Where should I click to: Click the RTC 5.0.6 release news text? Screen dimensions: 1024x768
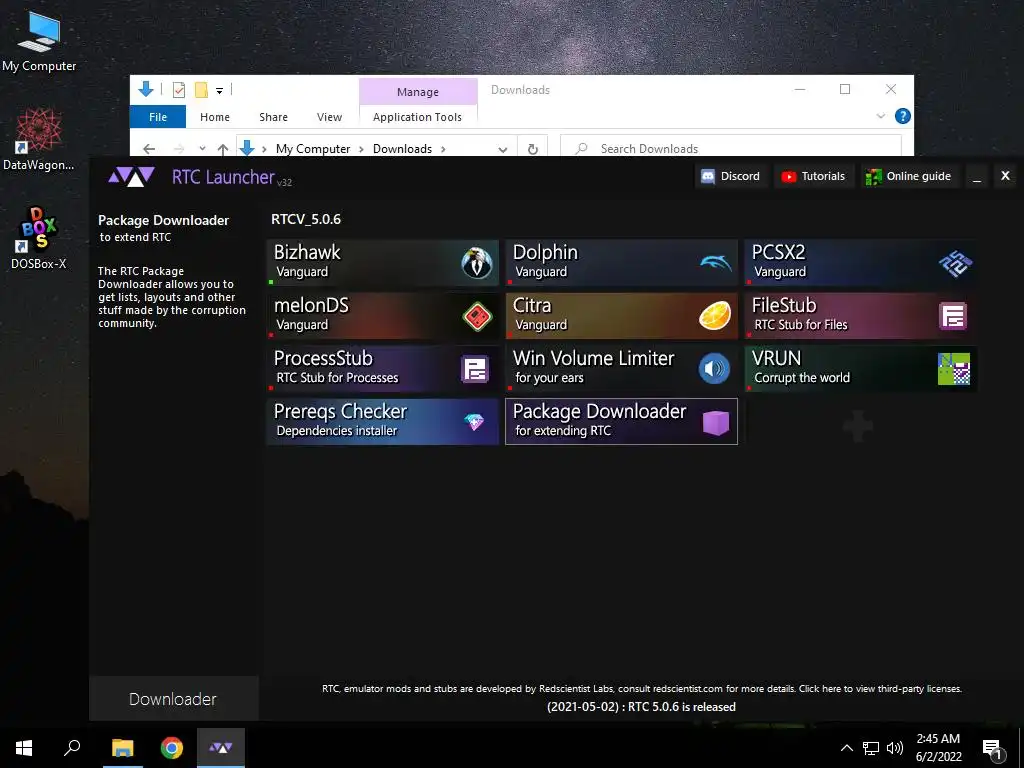pyautogui.click(x=641, y=707)
